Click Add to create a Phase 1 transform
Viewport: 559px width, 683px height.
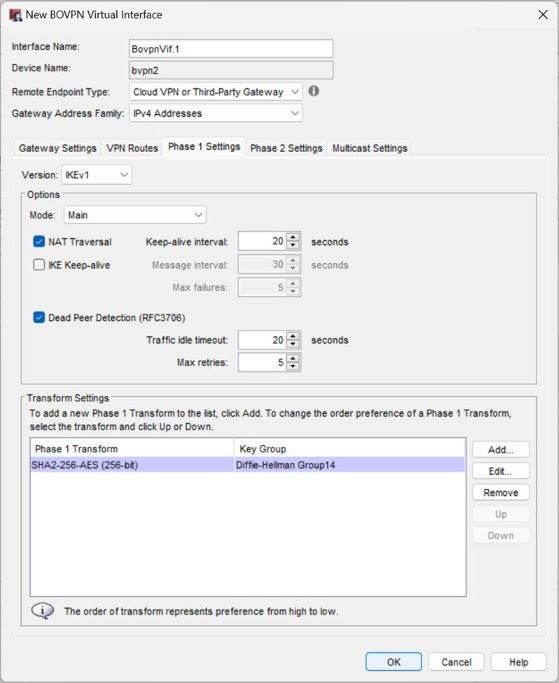click(x=501, y=450)
